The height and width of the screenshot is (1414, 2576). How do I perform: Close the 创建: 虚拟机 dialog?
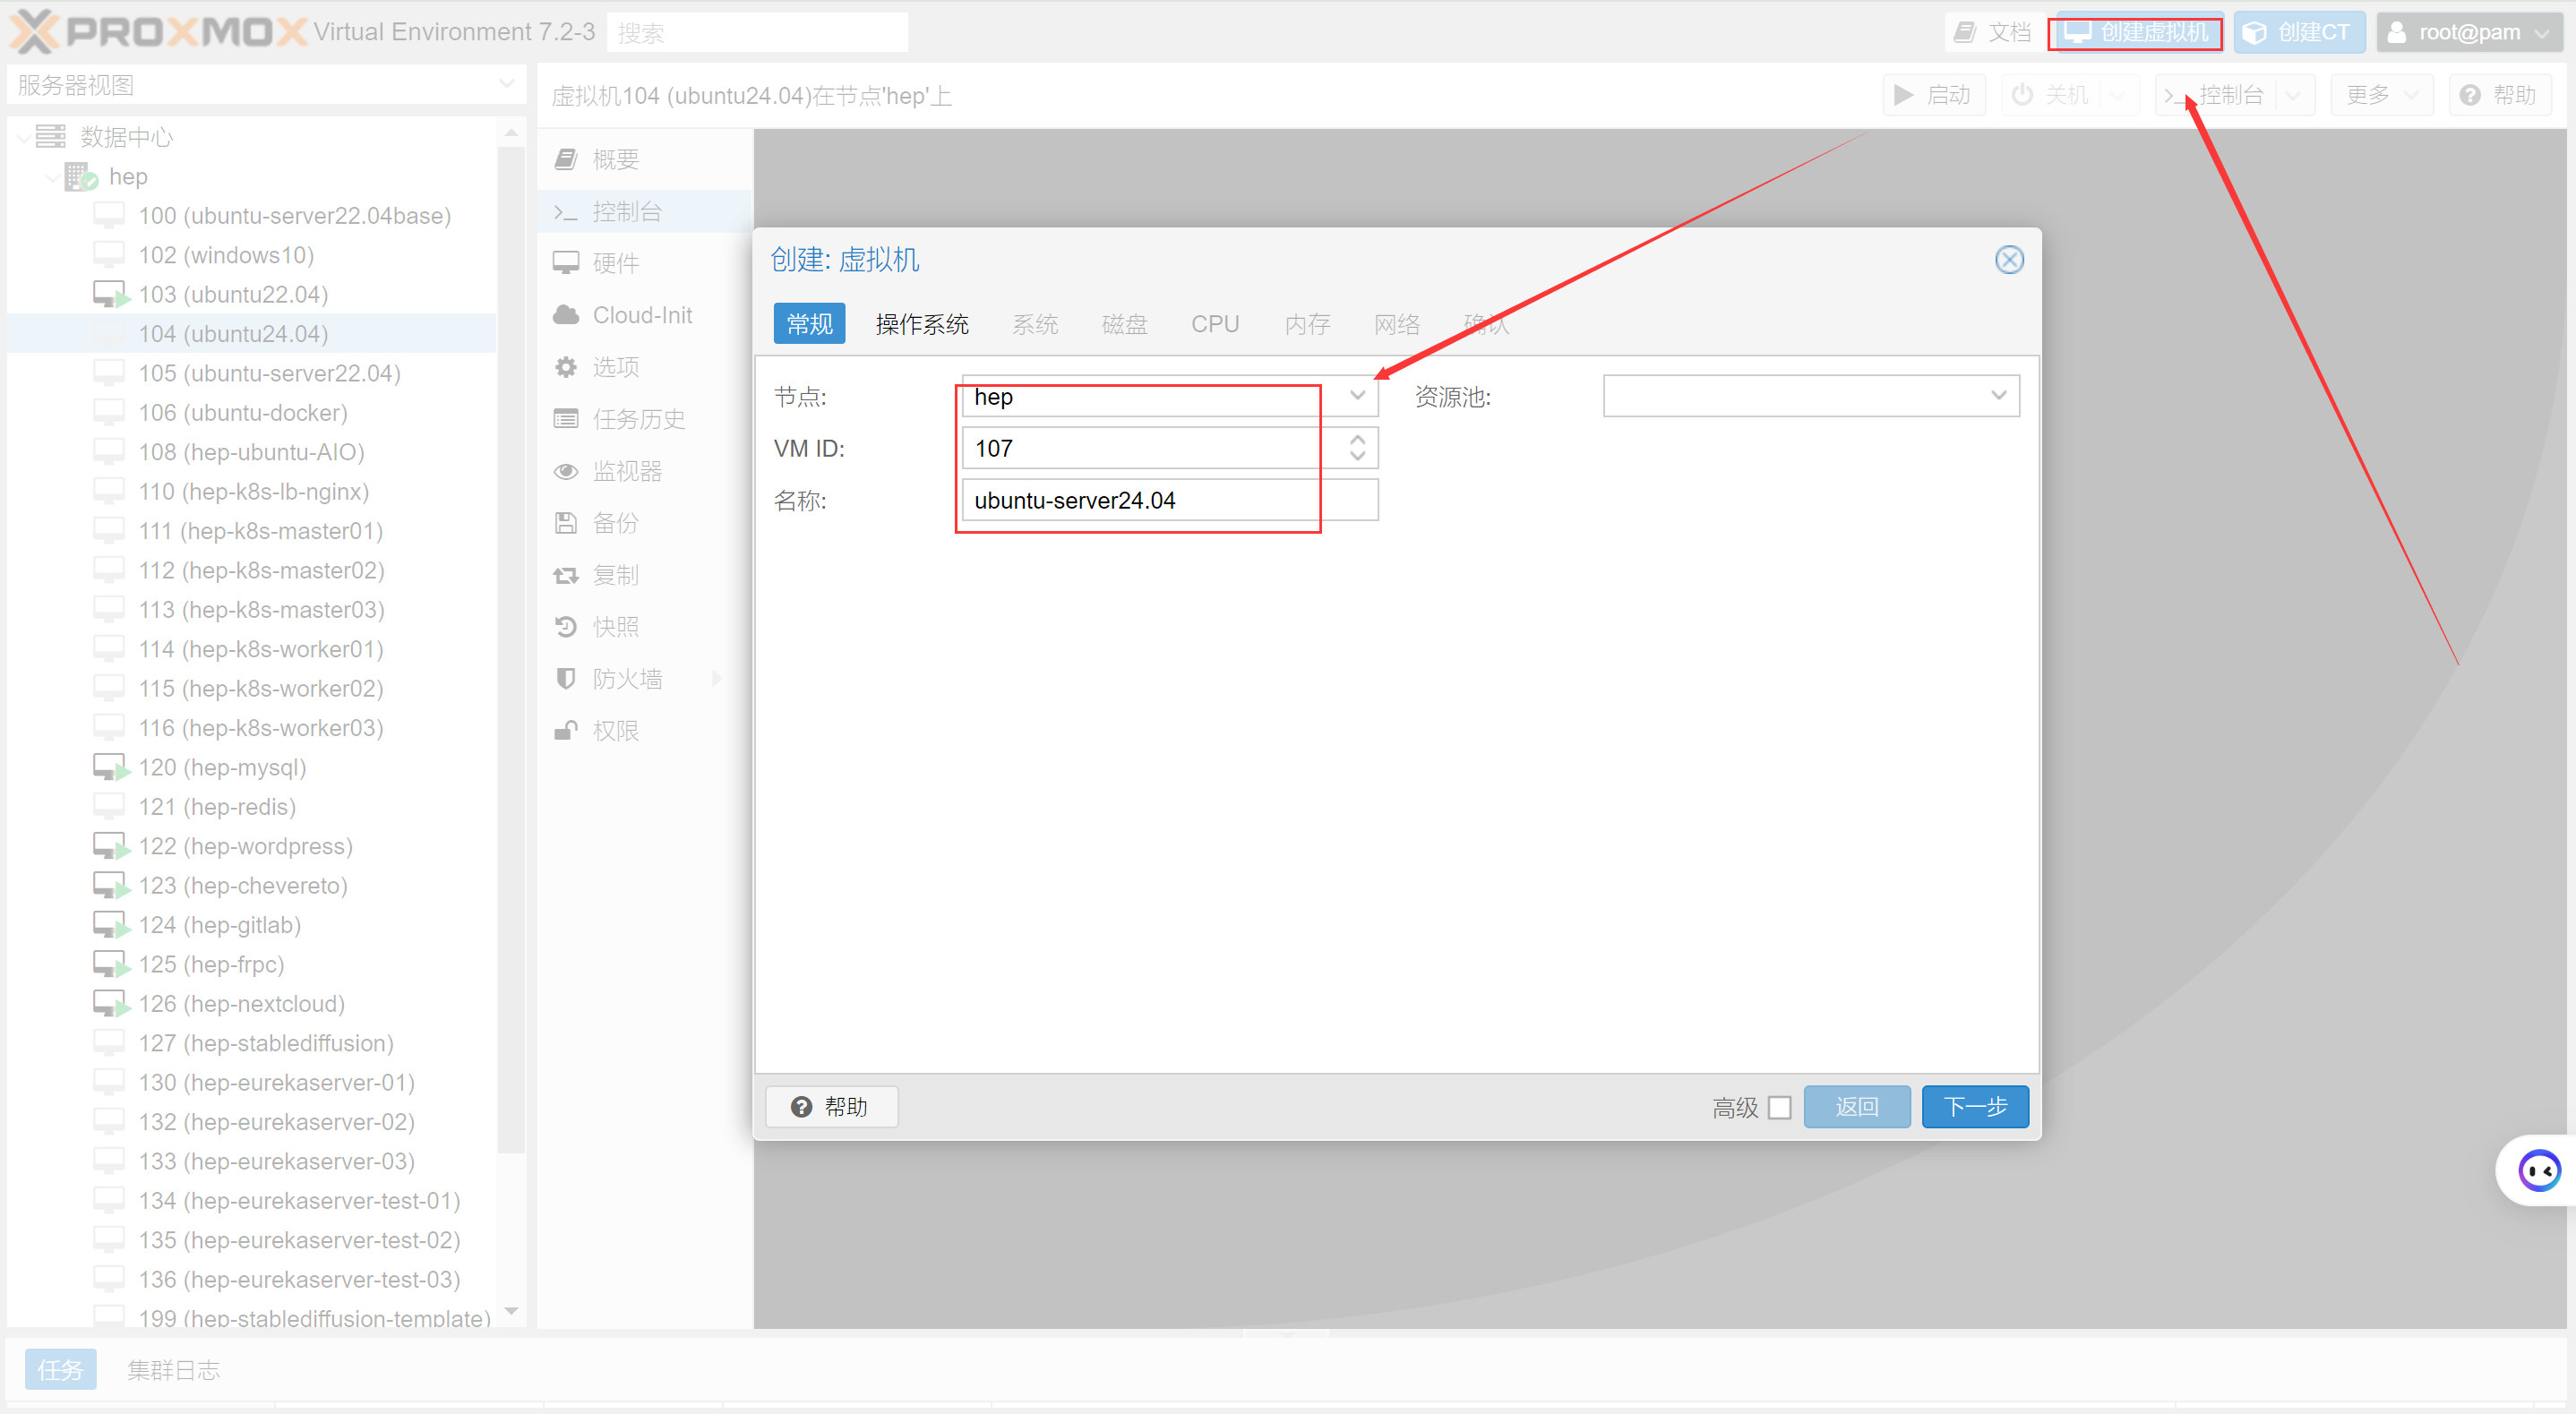click(x=2009, y=260)
